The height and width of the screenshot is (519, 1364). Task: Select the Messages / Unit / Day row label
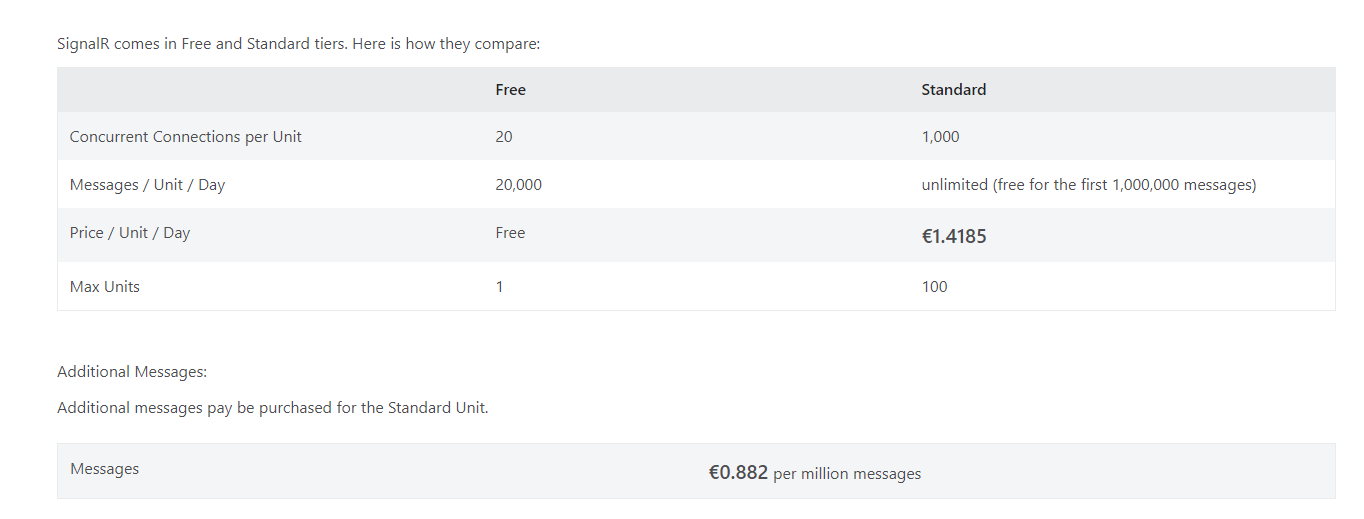(147, 185)
